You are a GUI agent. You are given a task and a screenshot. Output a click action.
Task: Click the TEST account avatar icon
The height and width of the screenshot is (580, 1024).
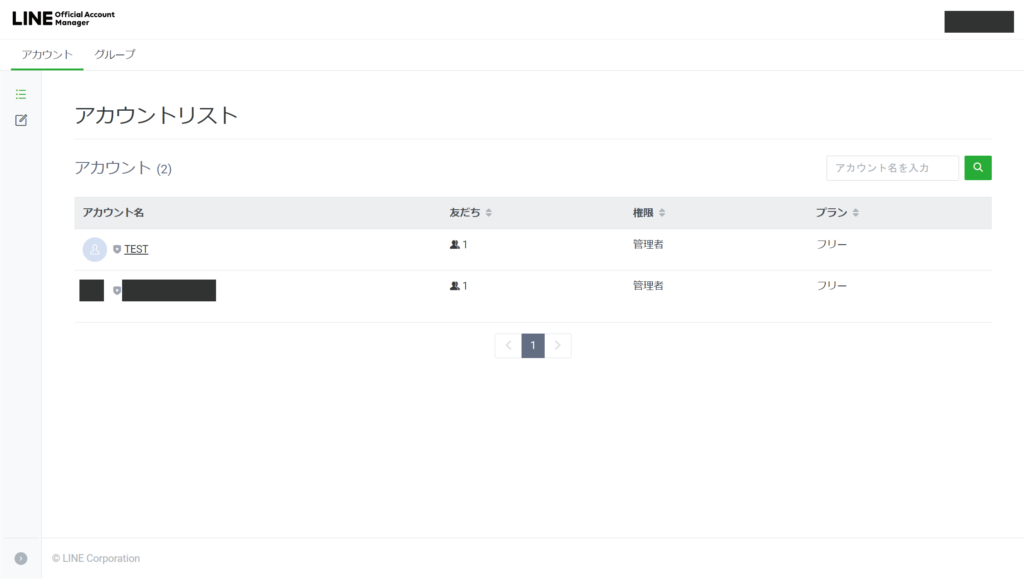pos(95,249)
